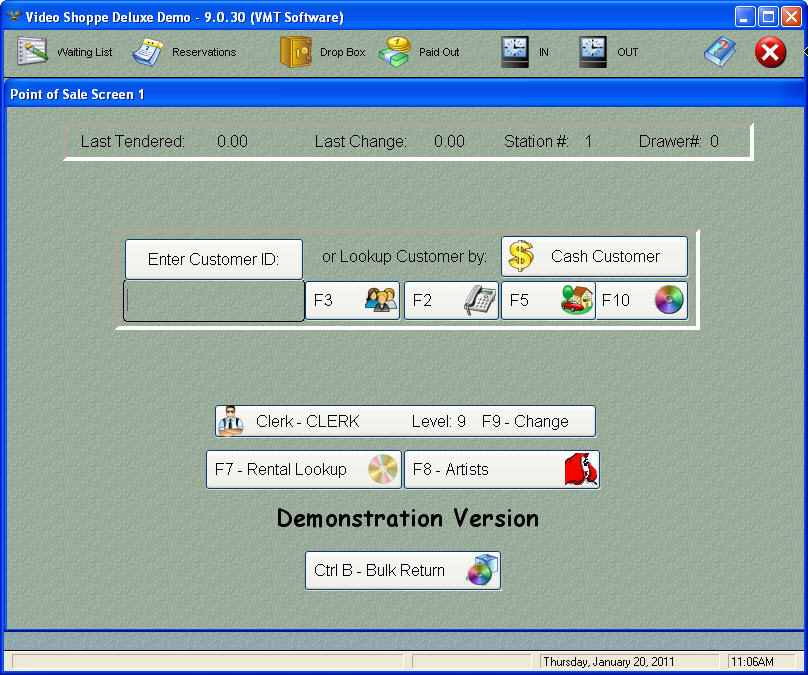Viewport: 808px width, 675px height.
Task: Open F7 - Rental Lookup
Action: [x=303, y=469]
